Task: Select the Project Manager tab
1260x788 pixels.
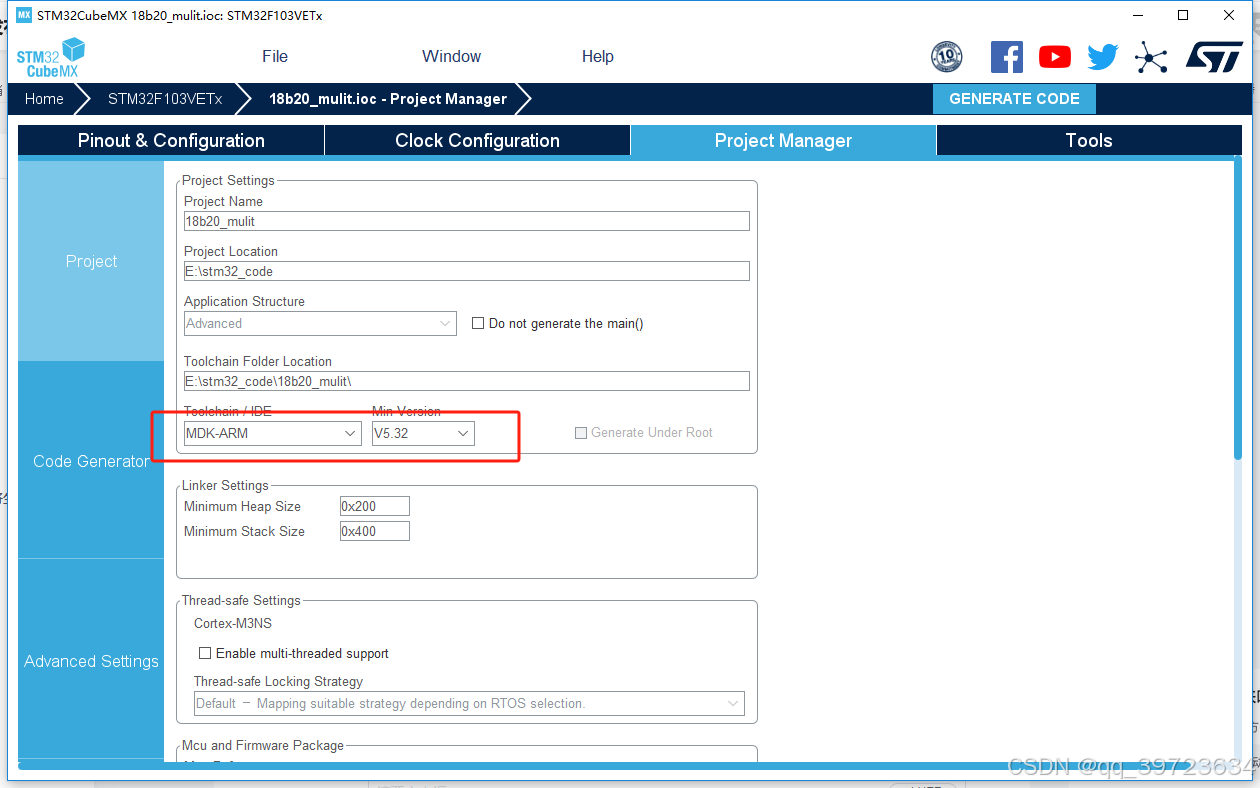Action: pyautogui.click(x=783, y=141)
